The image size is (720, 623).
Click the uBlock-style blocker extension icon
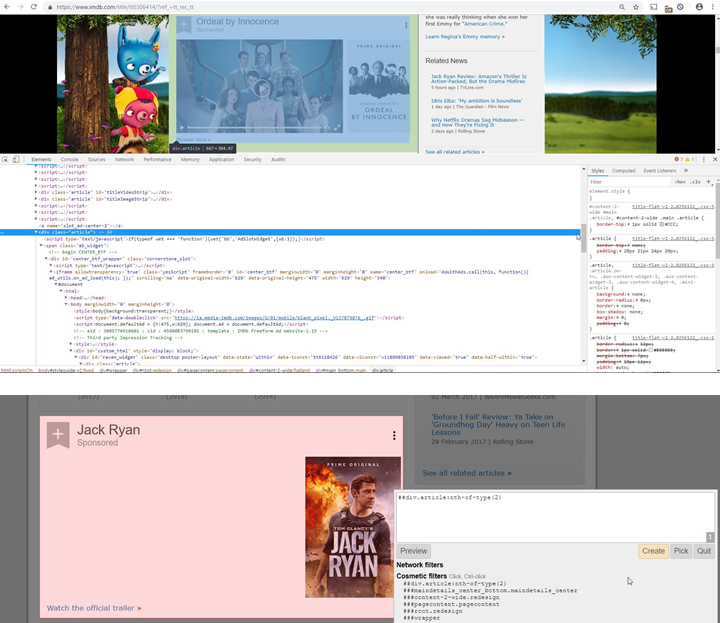(x=681, y=7)
